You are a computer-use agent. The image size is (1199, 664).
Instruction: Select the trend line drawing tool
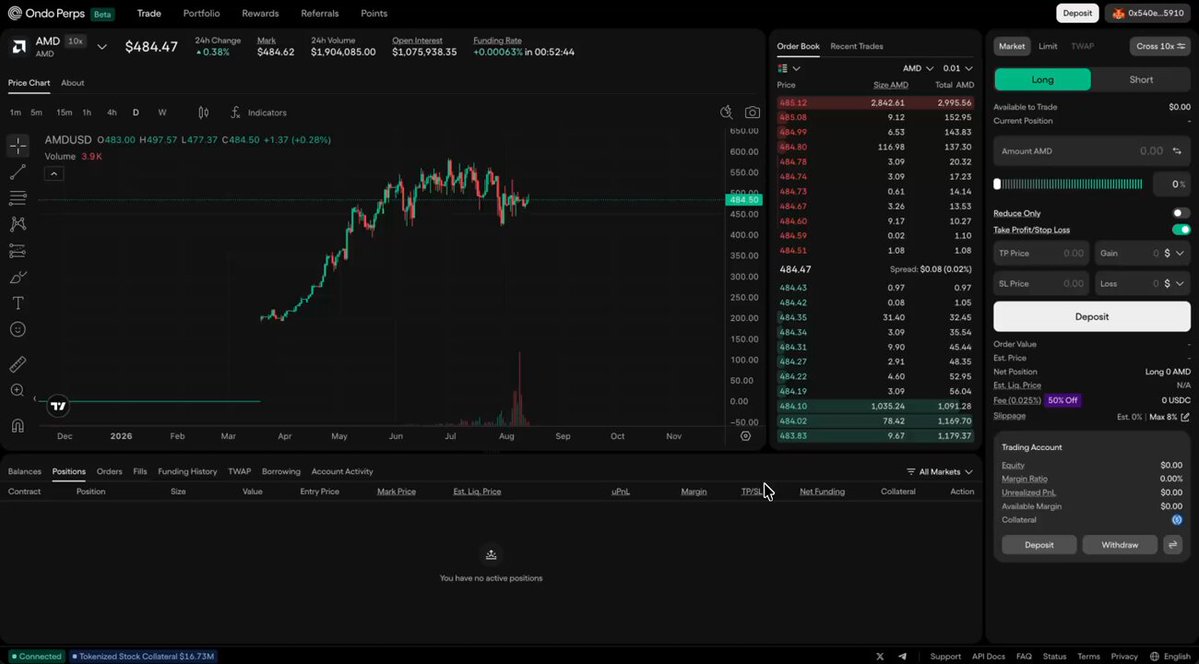pos(18,172)
